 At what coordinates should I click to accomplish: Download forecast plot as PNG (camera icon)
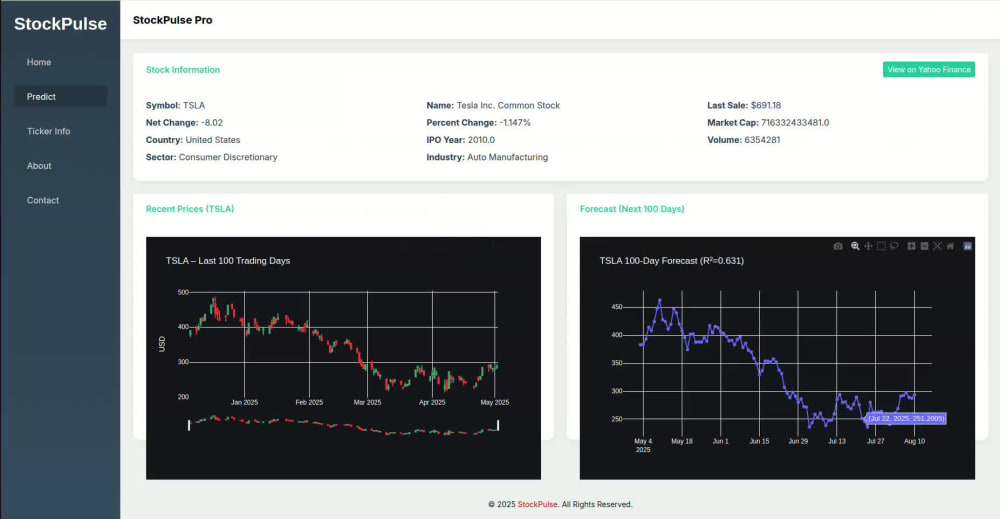(838, 246)
